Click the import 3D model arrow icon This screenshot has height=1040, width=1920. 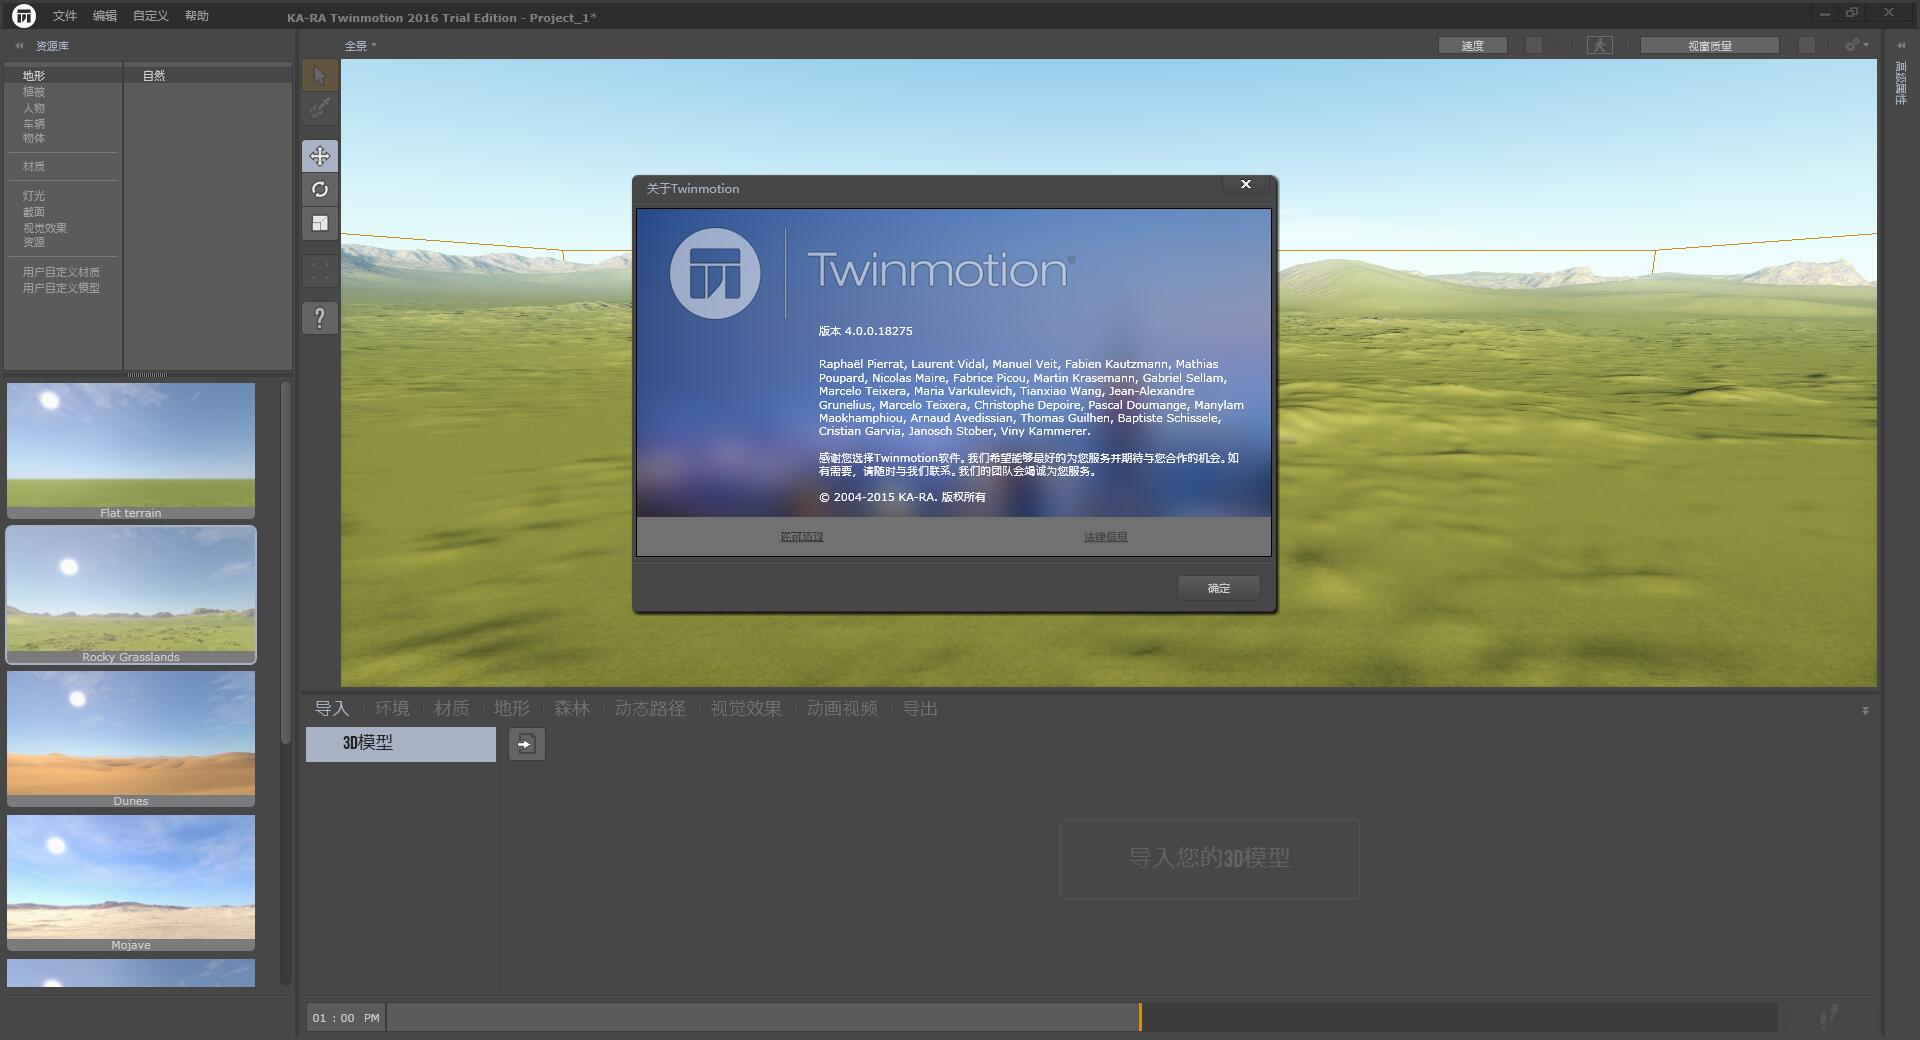(x=526, y=744)
